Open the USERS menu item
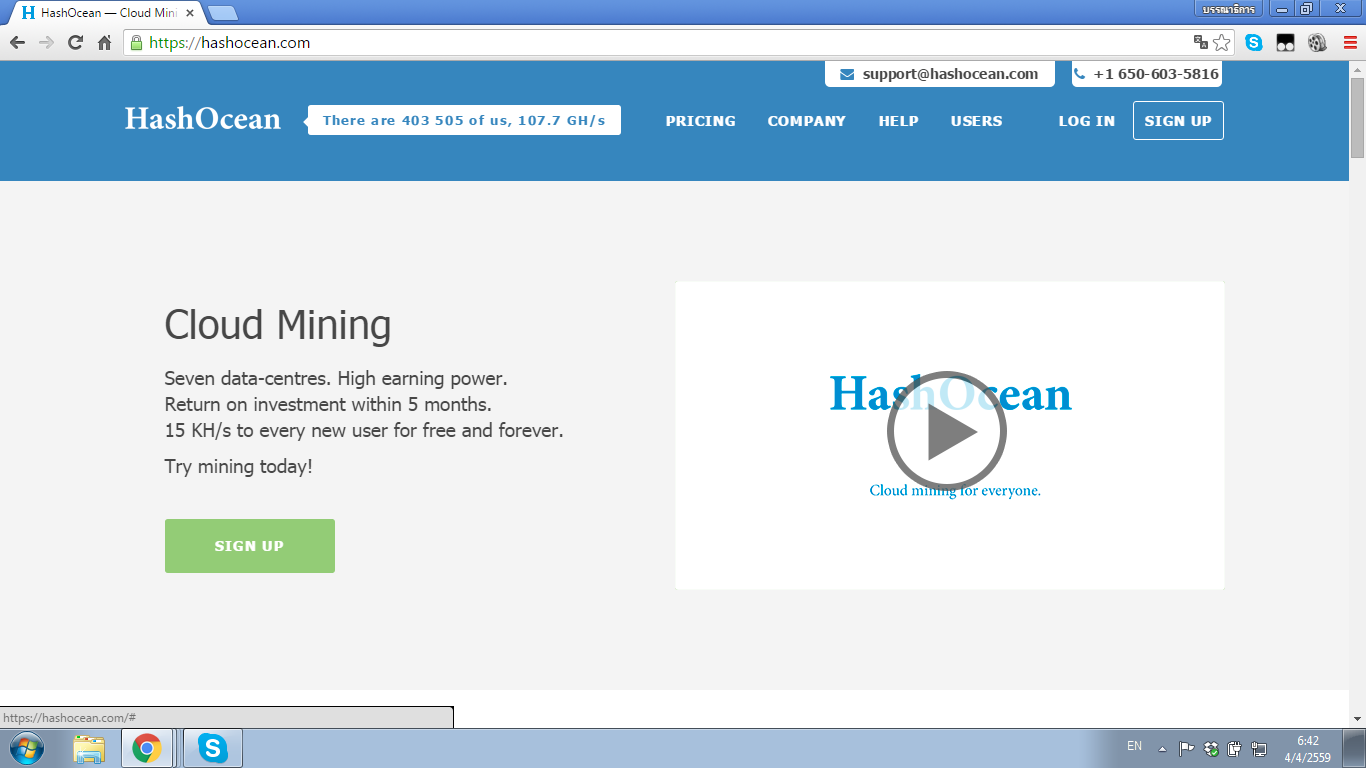1366x768 pixels. pos(976,121)
